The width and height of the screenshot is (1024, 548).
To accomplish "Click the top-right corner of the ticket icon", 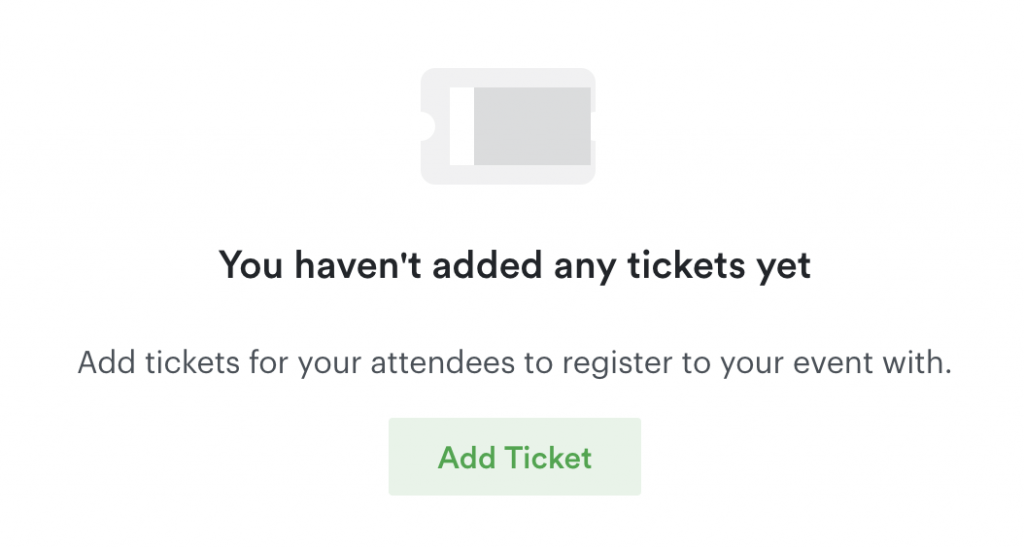I will 588,75.
